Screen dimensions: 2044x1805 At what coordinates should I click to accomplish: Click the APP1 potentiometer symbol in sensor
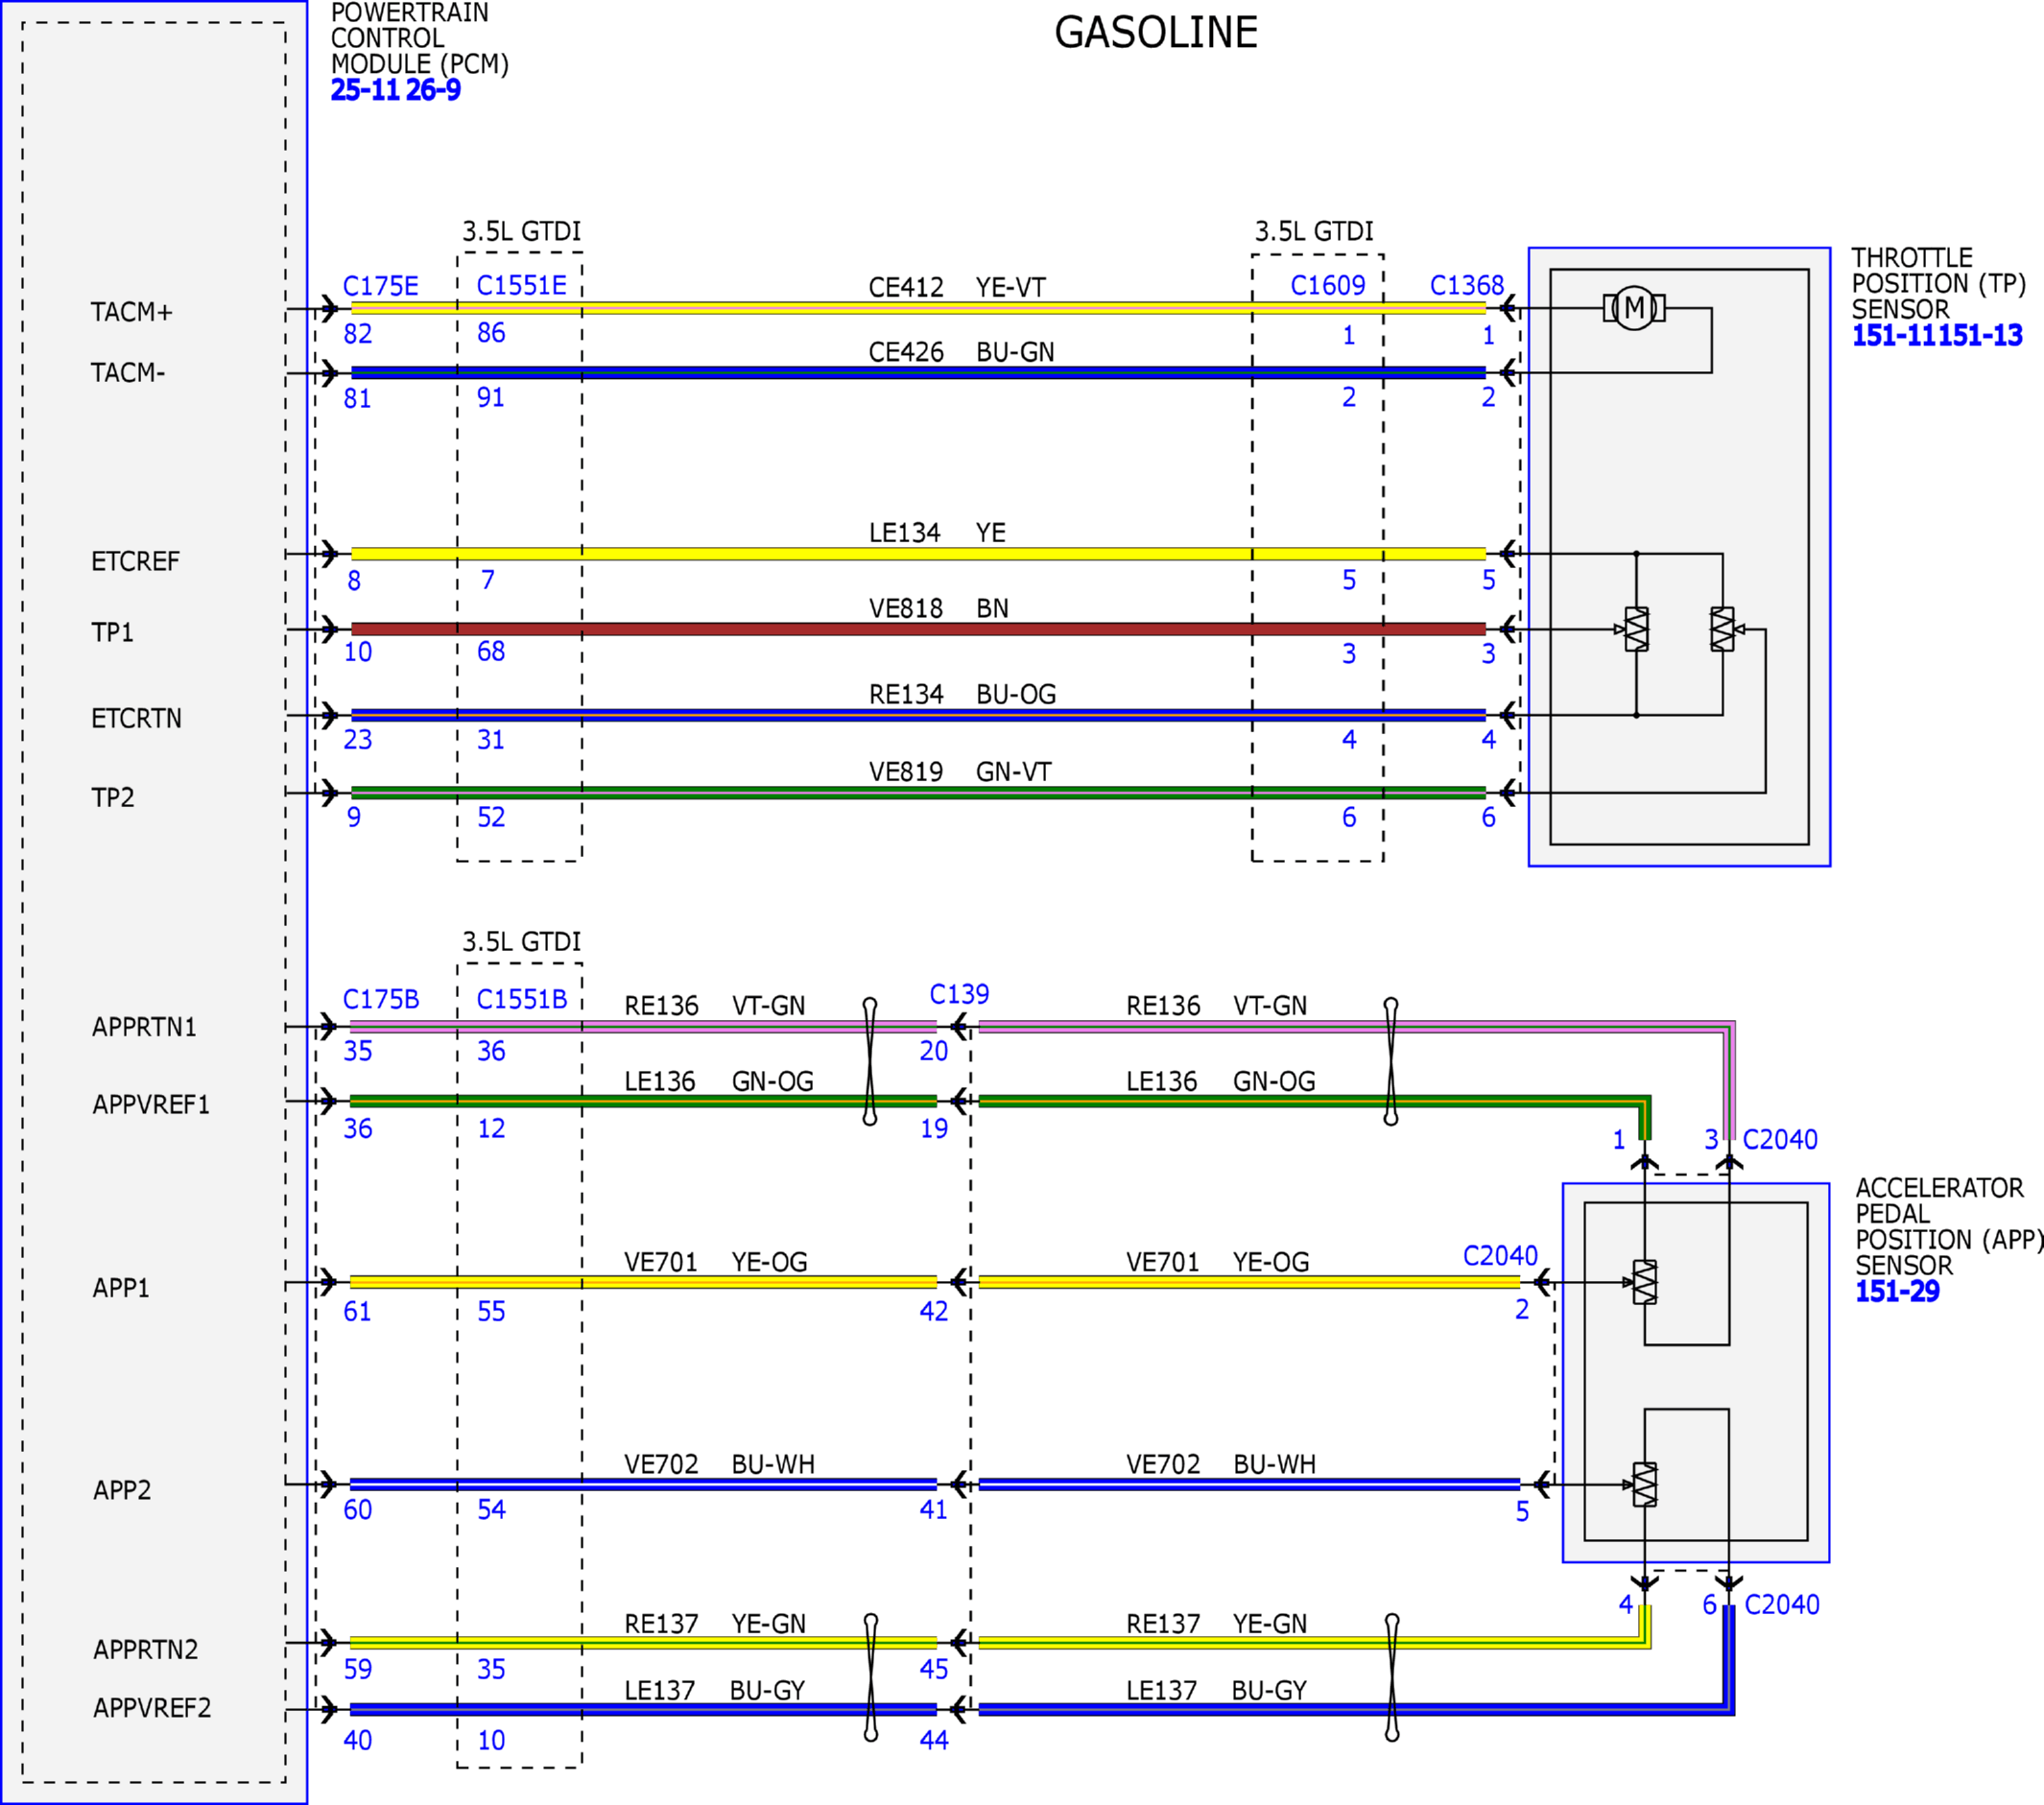coord(1644,1282)
